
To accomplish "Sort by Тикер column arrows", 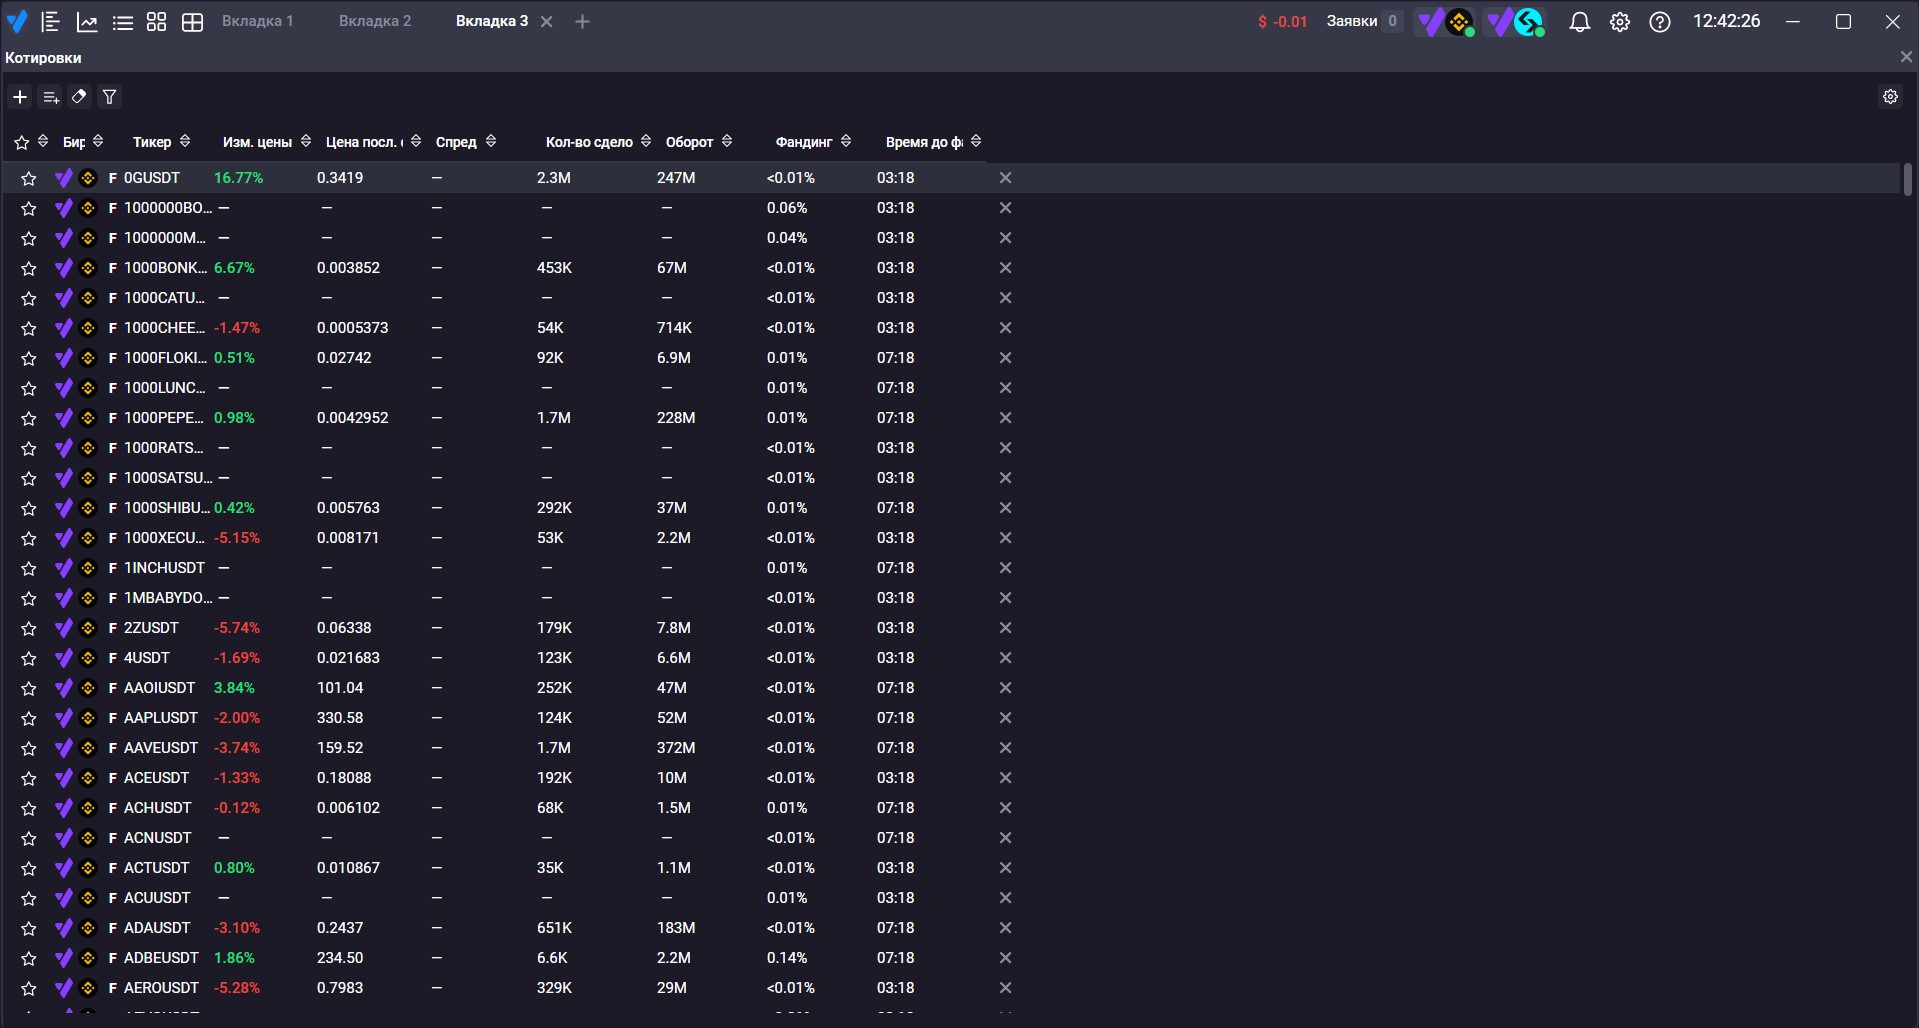I will (185, 141).
